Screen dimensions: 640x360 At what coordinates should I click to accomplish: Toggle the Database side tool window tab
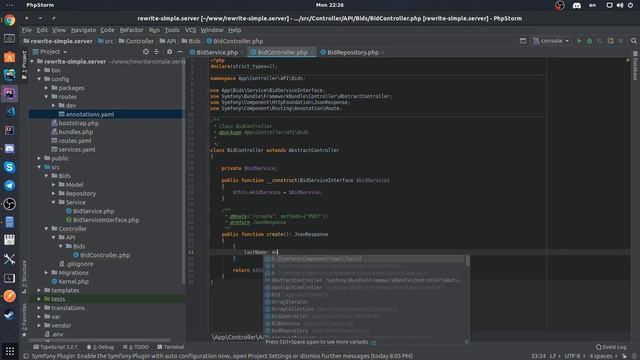pyautogui.click(x=635, y=66)
